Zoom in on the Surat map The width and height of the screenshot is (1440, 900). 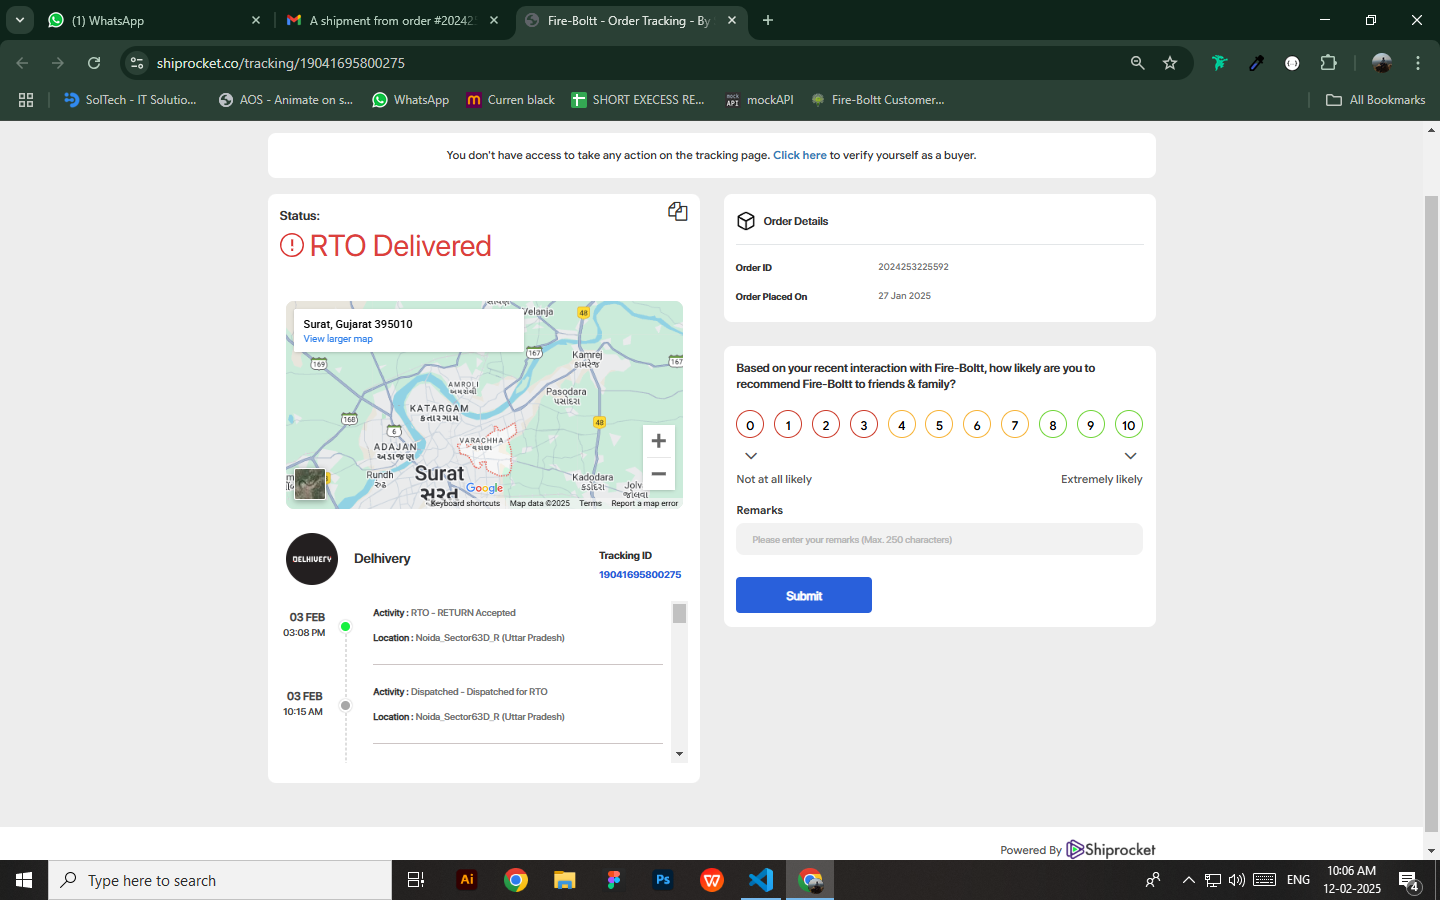(658, 441)
